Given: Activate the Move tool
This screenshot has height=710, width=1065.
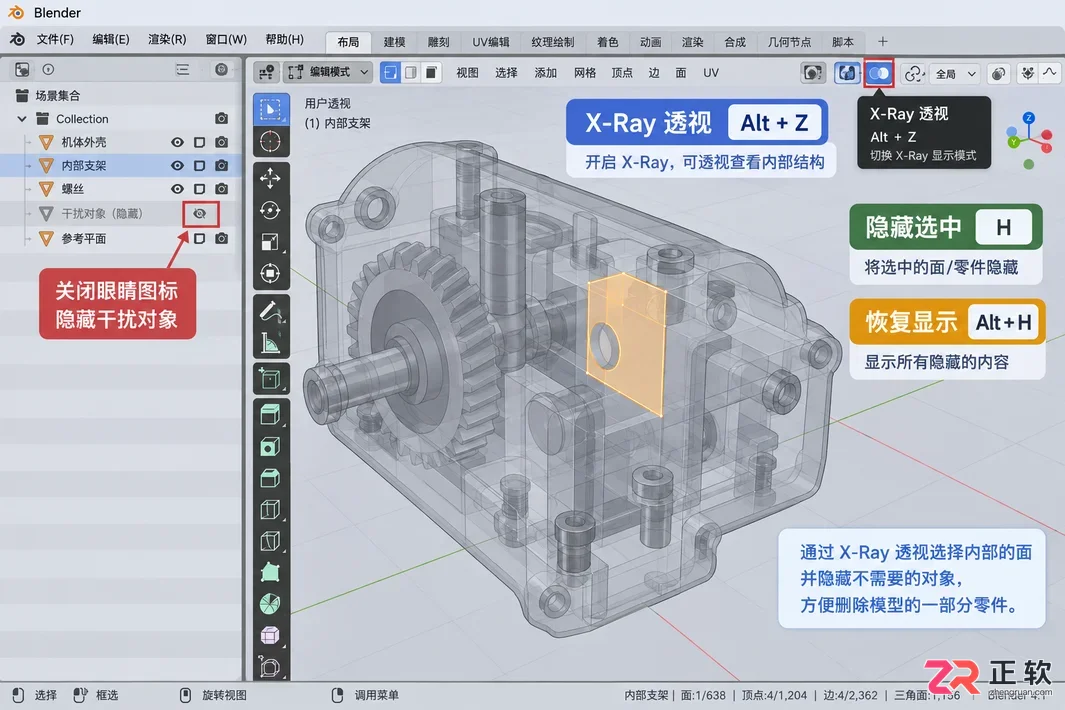Looking at the screenshot, I should [x=270, y=178].
